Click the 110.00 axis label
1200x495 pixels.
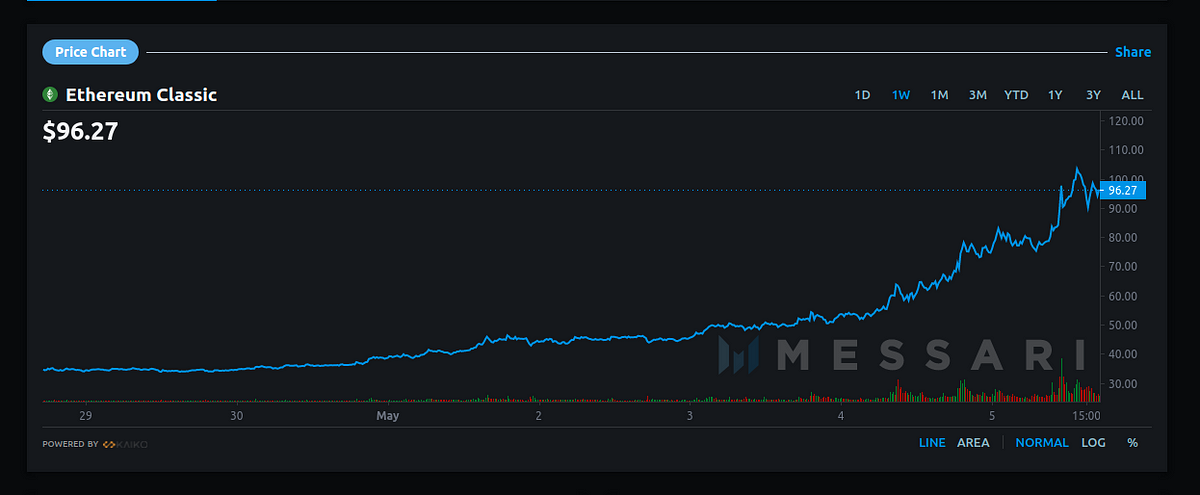coord(1126,150)
